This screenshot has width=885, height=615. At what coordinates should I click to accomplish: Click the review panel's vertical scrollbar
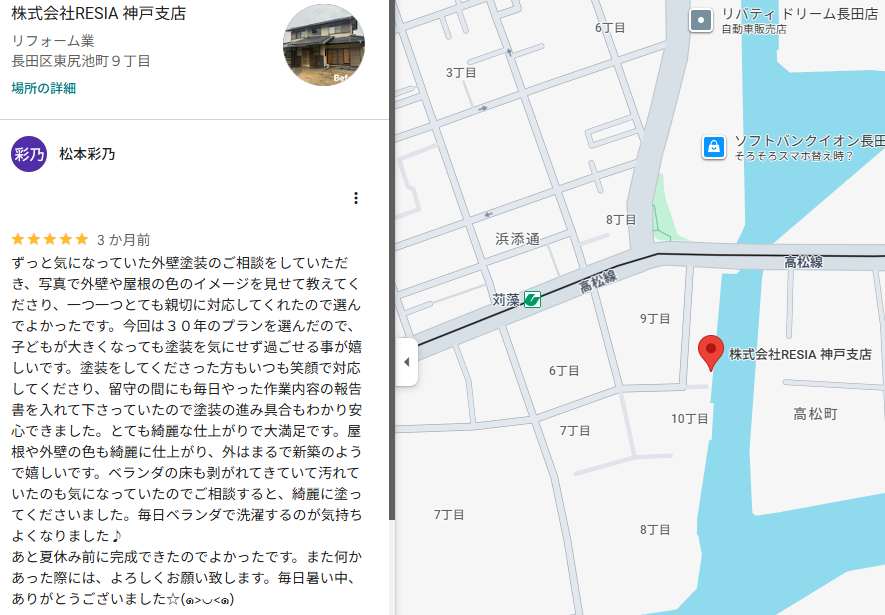coord(391,300)
